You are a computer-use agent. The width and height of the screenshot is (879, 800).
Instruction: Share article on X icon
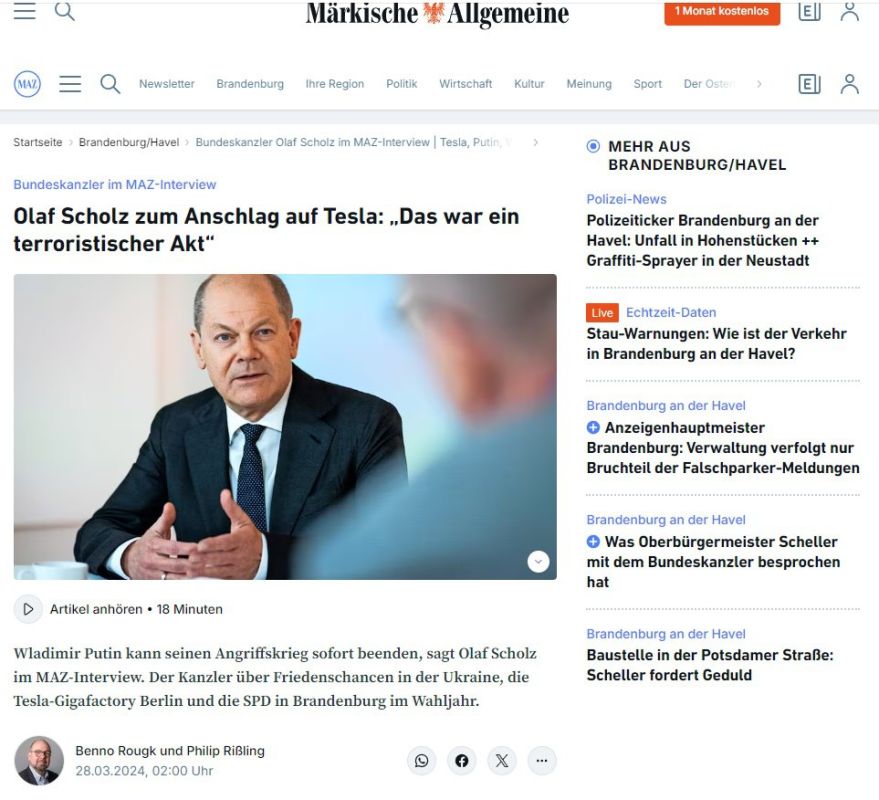pos(502,761)
